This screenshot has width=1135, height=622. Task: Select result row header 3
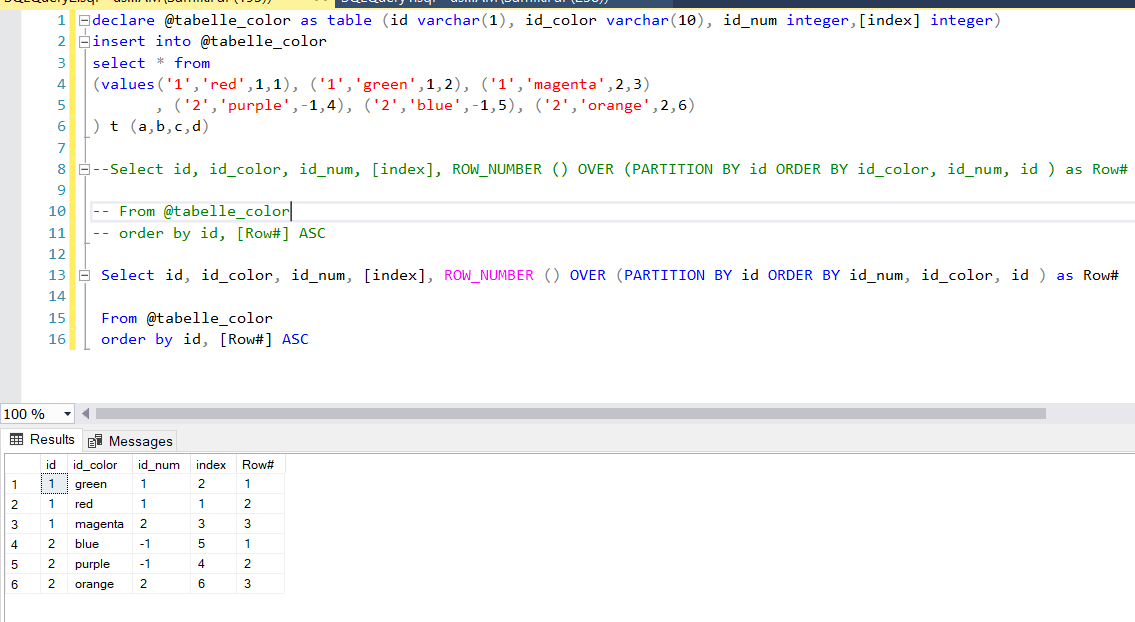22,524
